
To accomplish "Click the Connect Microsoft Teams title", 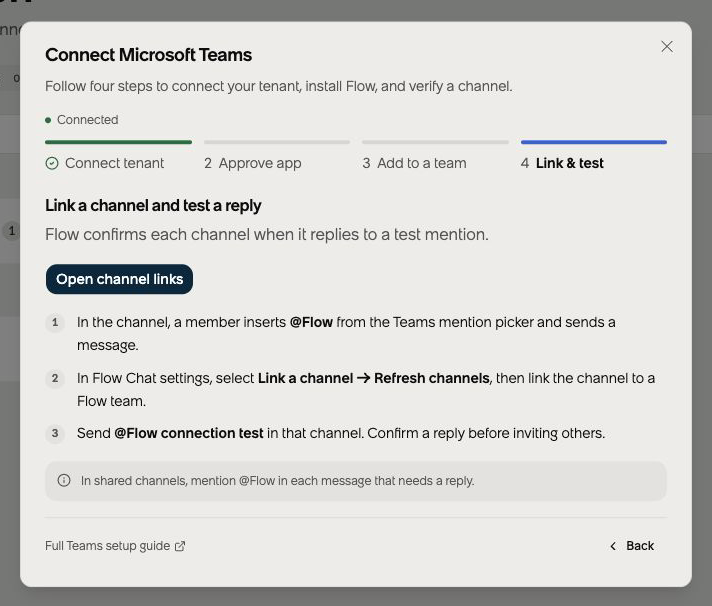I will pos(148,55).
